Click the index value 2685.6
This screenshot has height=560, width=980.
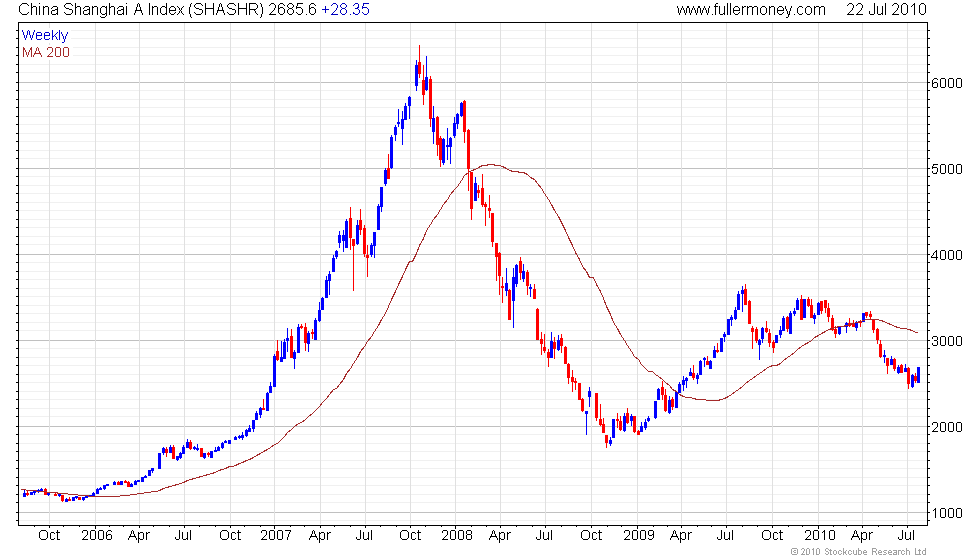(x=292, y=9)
